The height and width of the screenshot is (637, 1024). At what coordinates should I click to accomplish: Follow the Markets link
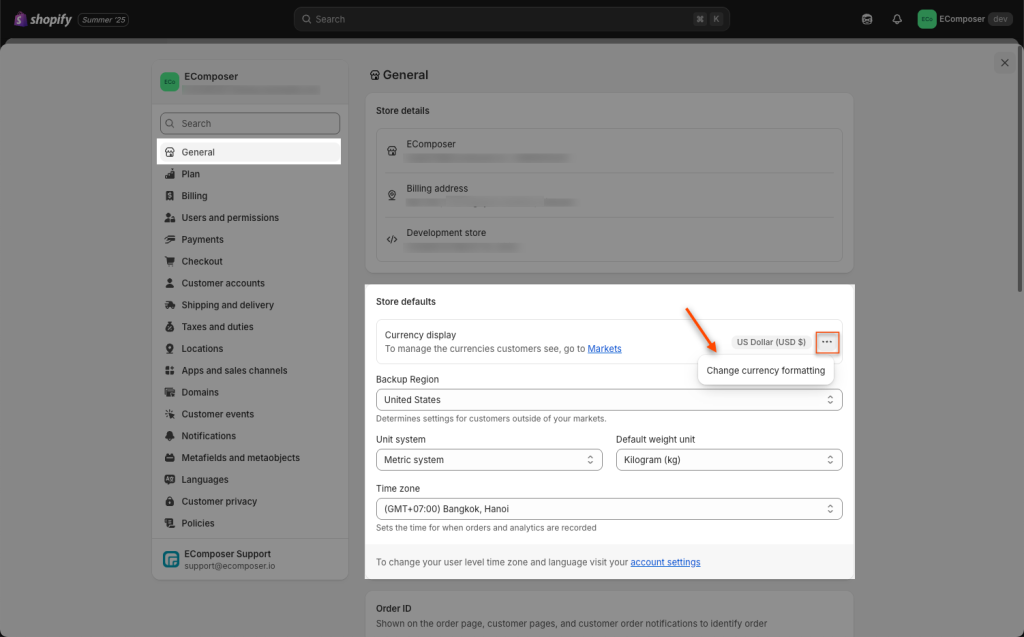point(604,349)
